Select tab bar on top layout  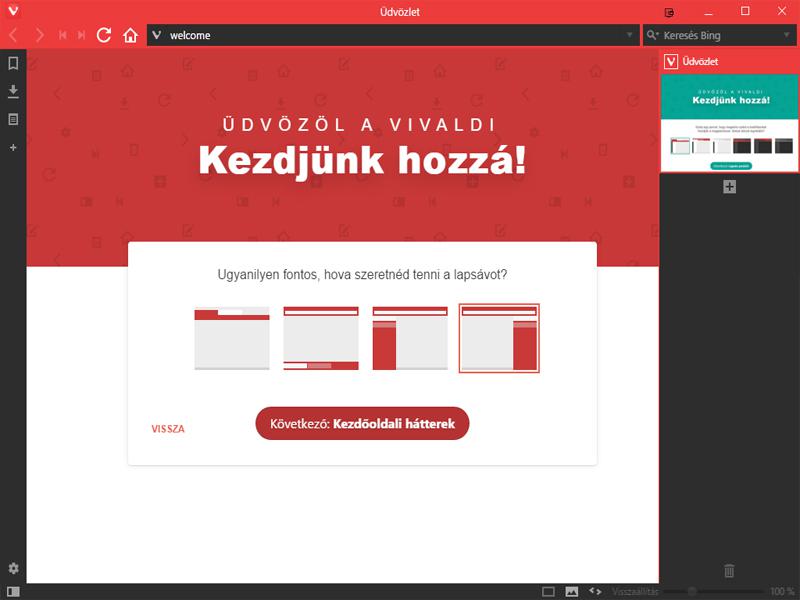coord(232,338)
